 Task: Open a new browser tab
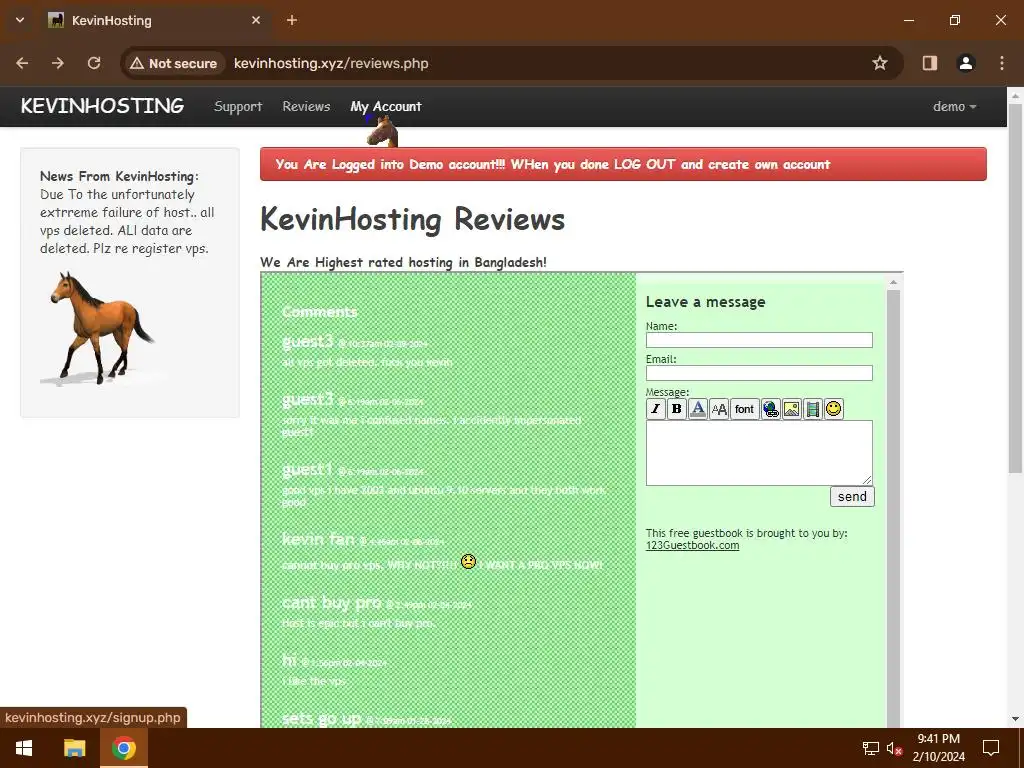click(x=292, y=20)
